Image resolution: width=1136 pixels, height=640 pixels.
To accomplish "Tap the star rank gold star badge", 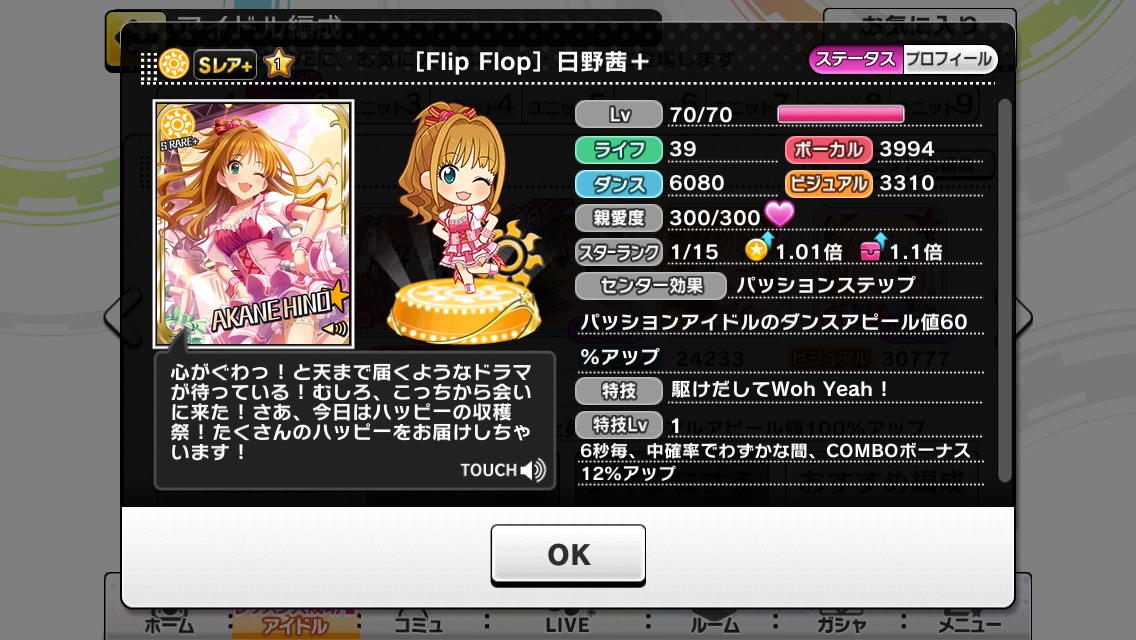I will [x=278, y=65].
